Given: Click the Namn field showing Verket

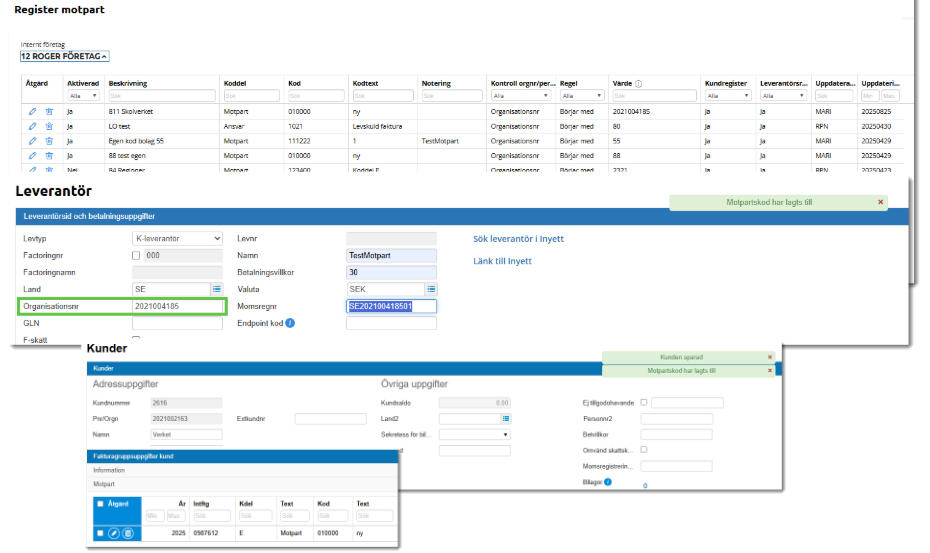Looking at the screenshot, I should click(186, 435).
